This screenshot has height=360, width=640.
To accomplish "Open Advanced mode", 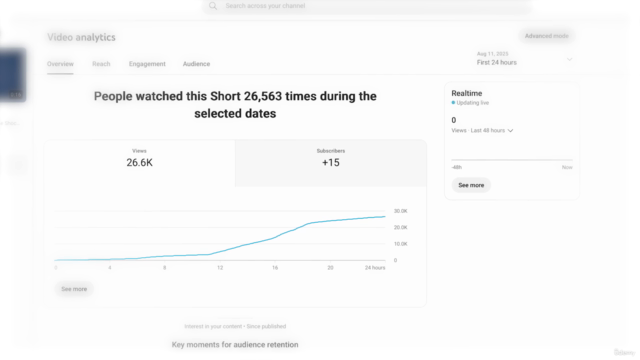I will (x=547, y=36).
